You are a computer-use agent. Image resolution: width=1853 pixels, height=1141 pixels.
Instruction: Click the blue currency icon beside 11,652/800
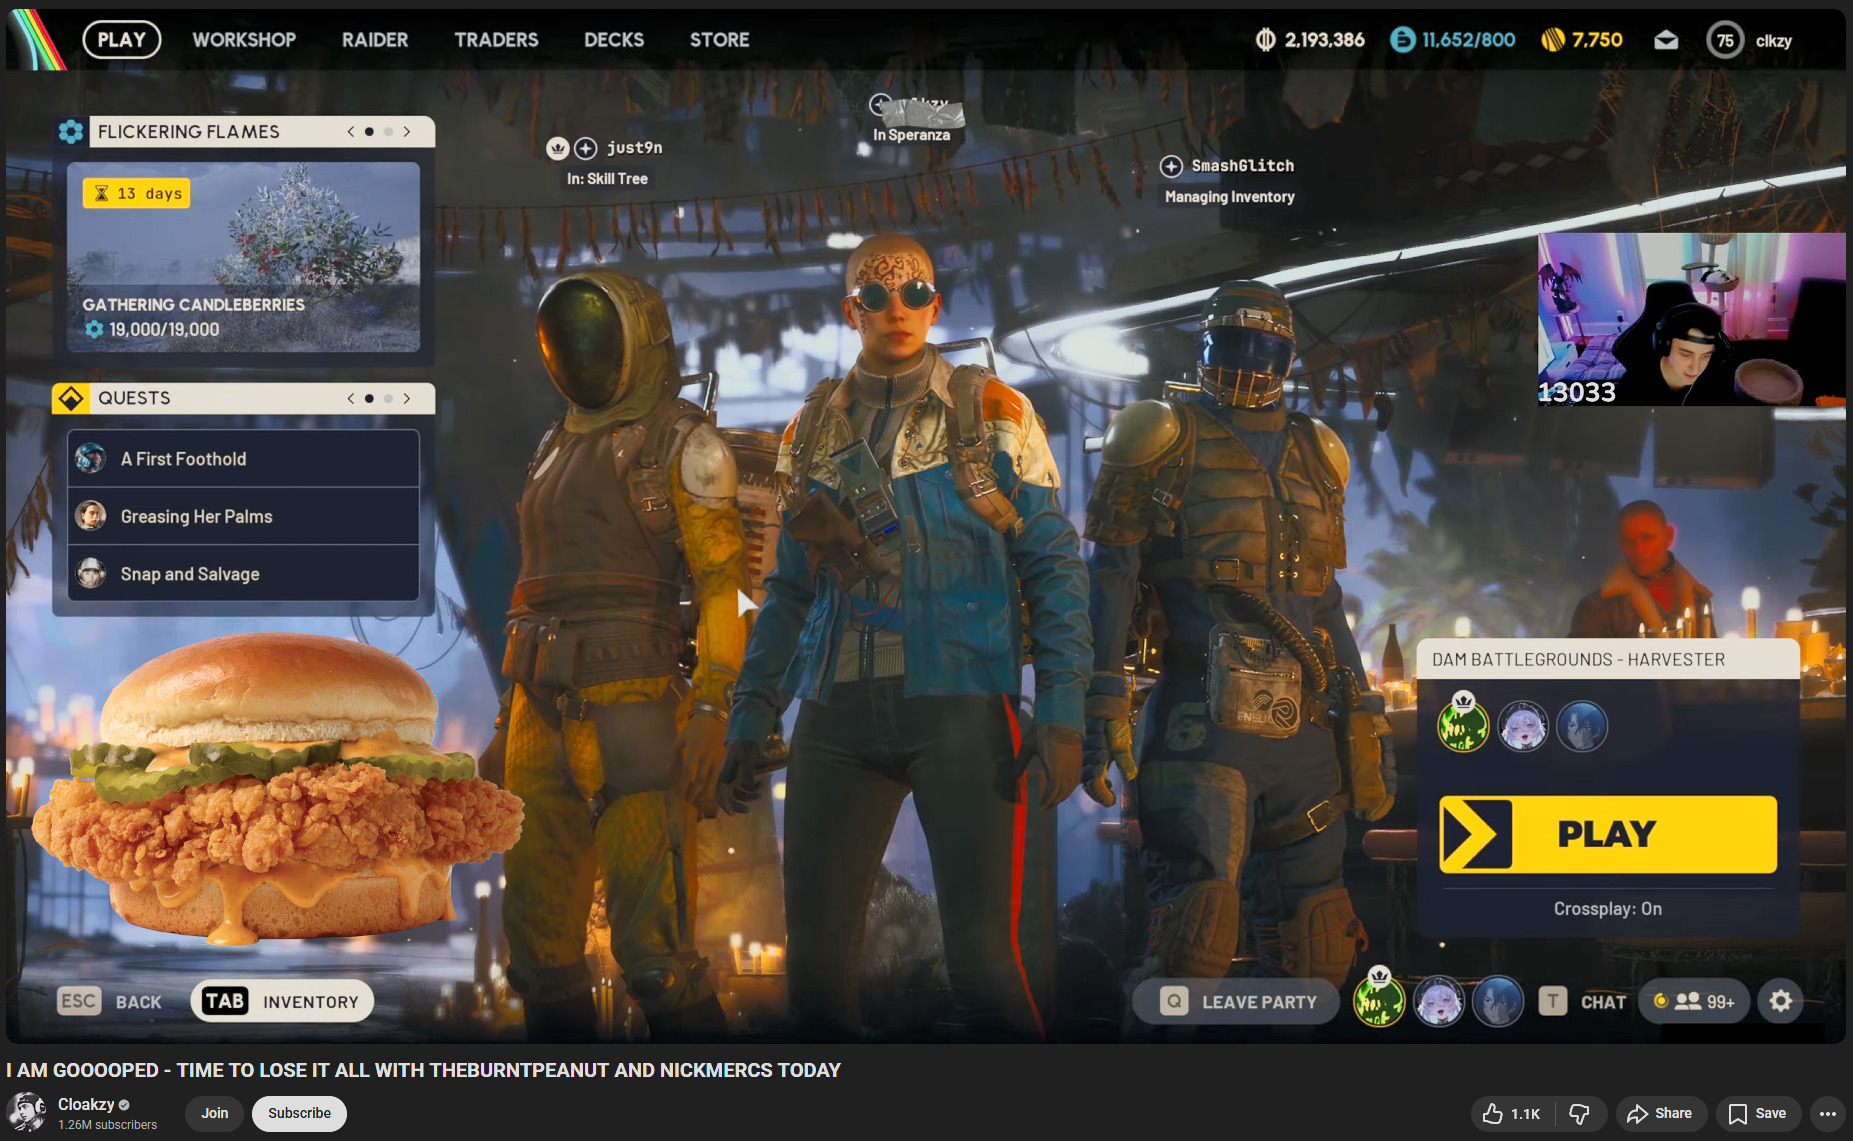pos(1403,40)
